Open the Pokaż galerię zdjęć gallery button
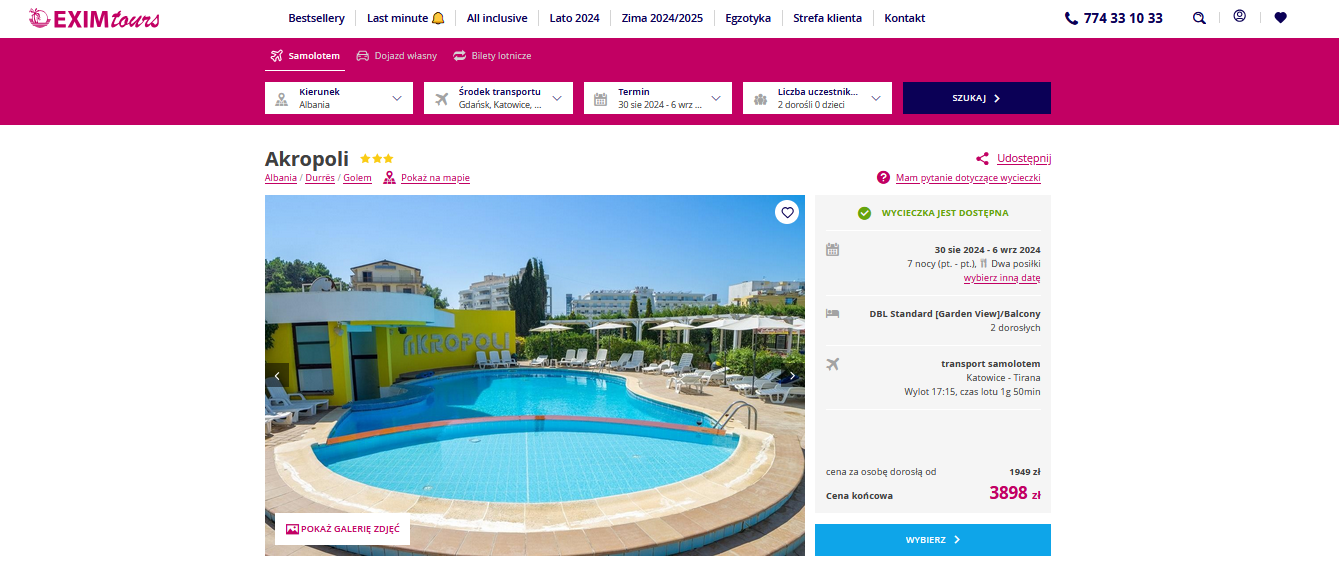This screenshot has height=564, width=1339. [342, 529]
